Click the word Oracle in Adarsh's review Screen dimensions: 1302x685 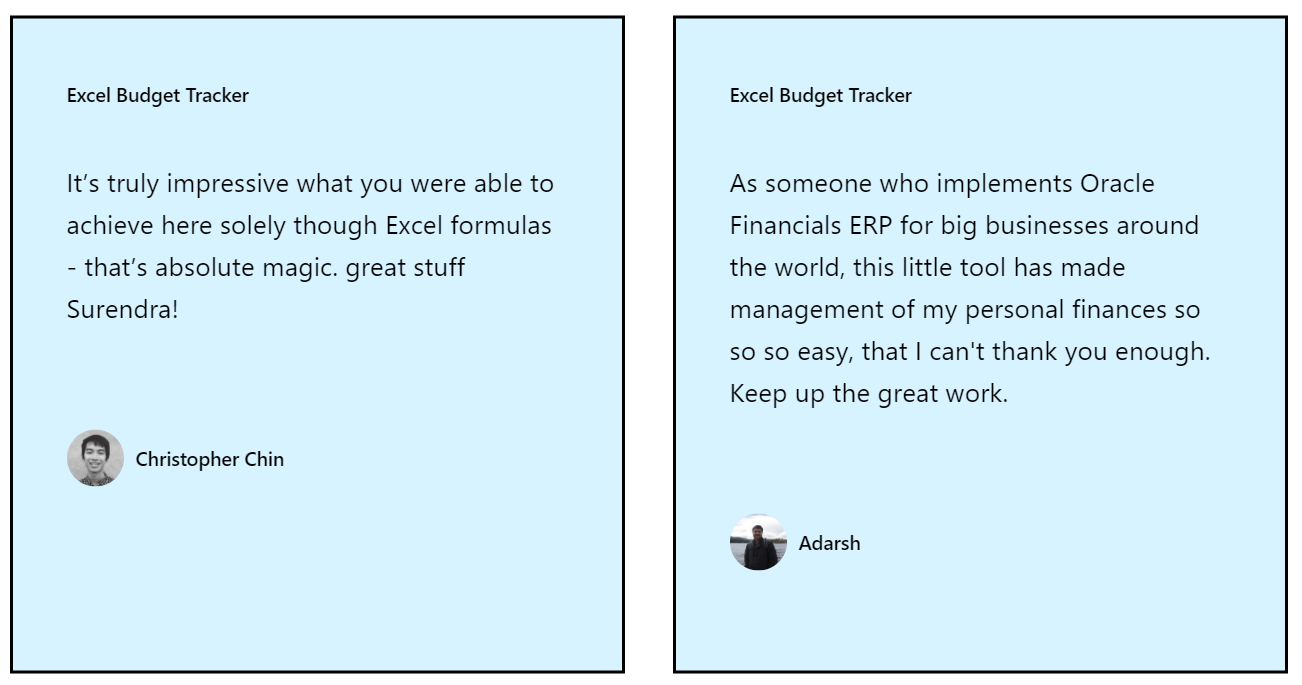[x=1117, y=184]
